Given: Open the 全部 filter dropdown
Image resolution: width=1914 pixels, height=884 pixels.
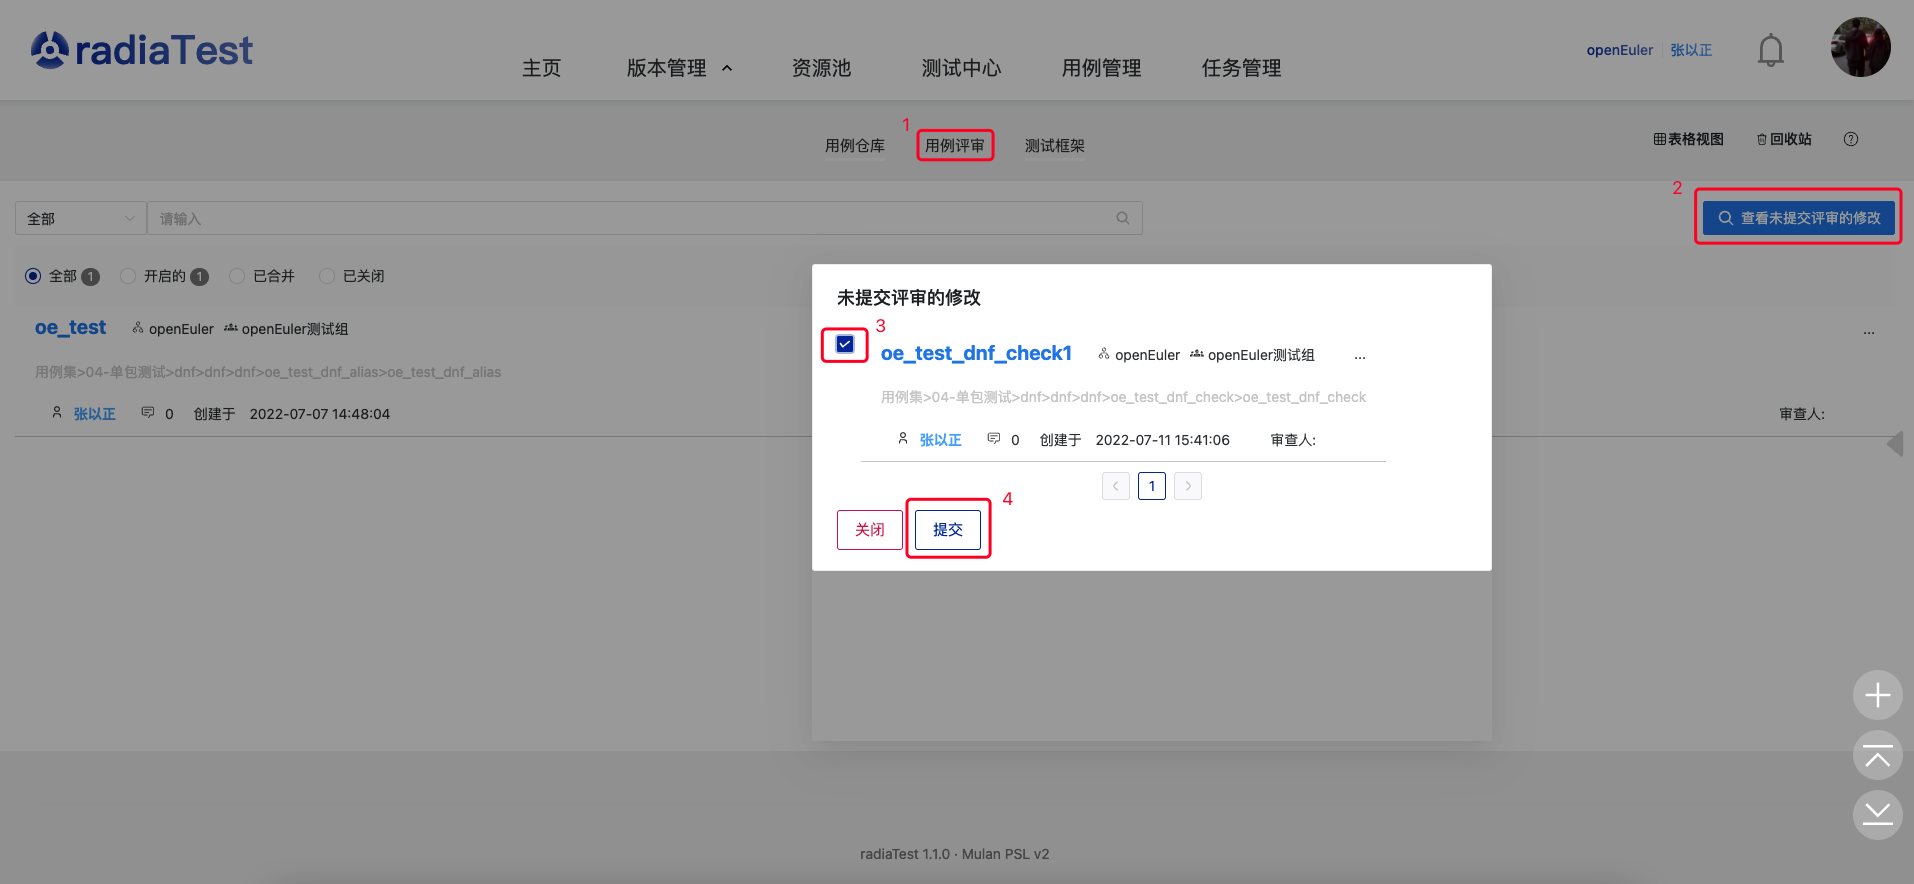Looking at the screenshot, I should pos(80,218).
